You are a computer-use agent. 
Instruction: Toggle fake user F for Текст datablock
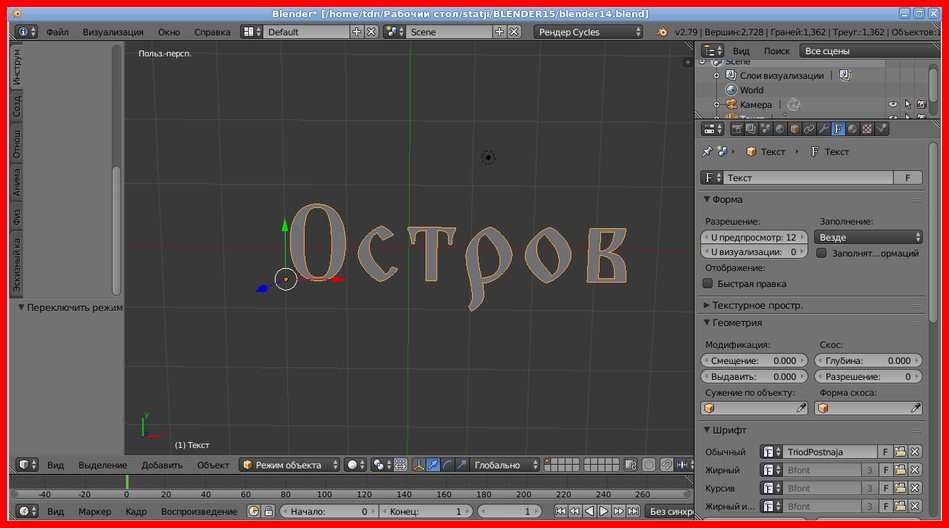907,177
